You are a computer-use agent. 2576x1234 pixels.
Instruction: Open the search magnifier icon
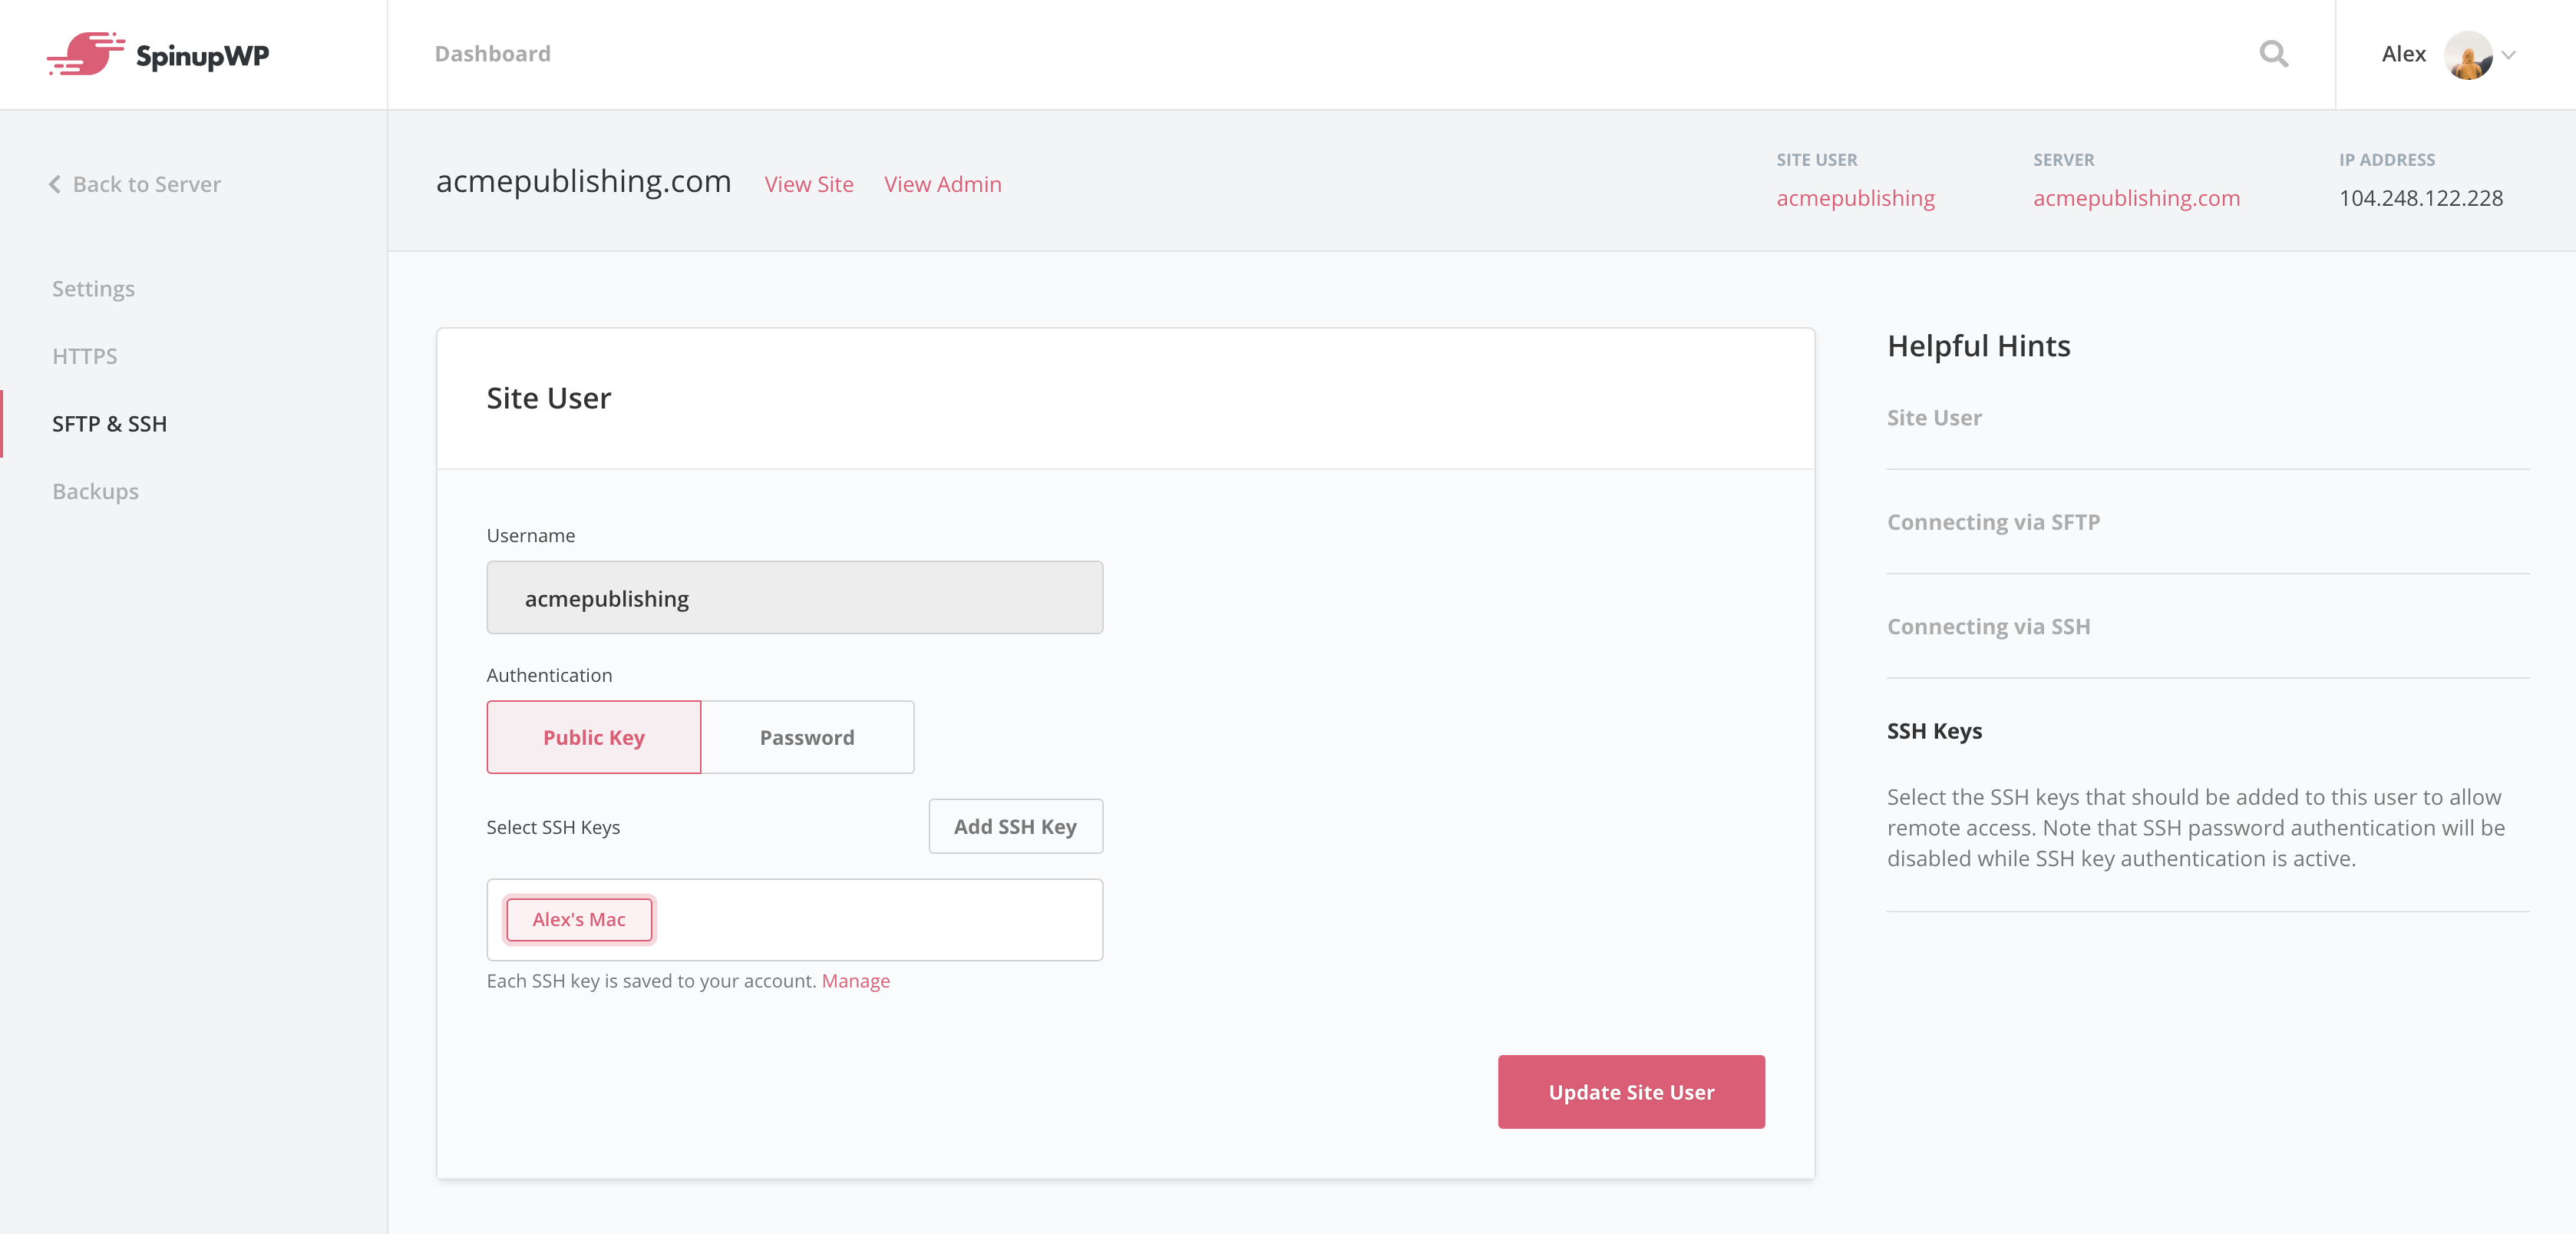click(x=2273, y=54)
